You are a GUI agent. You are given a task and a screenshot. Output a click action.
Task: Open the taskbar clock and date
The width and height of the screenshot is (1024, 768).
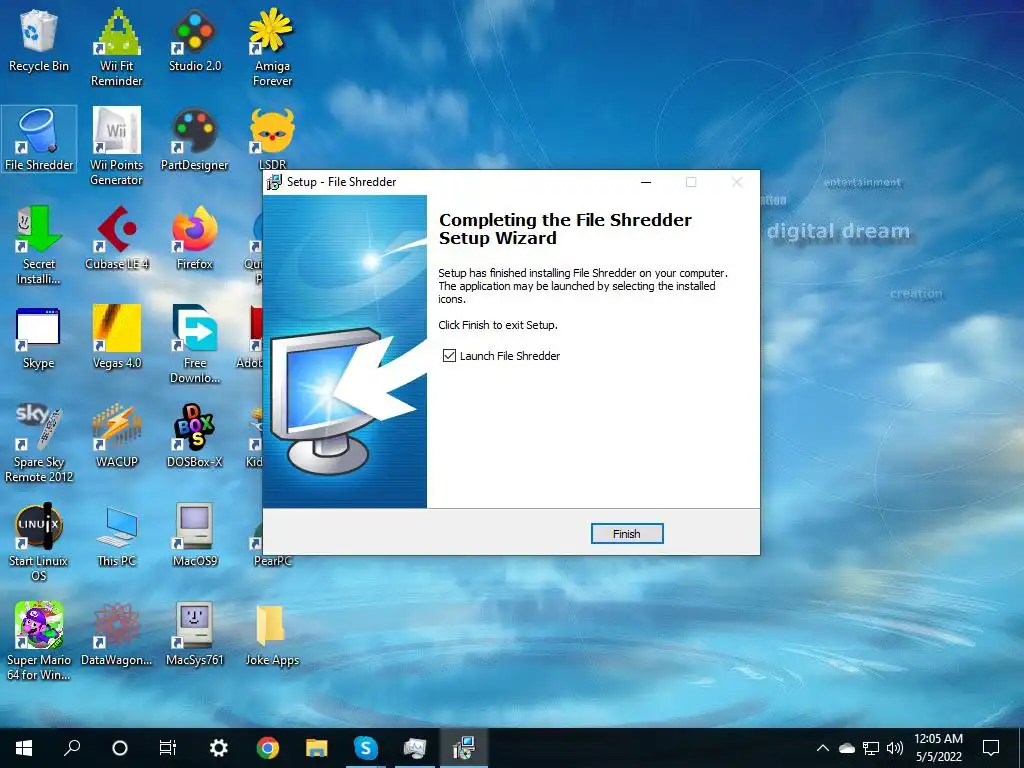[938, 748]
